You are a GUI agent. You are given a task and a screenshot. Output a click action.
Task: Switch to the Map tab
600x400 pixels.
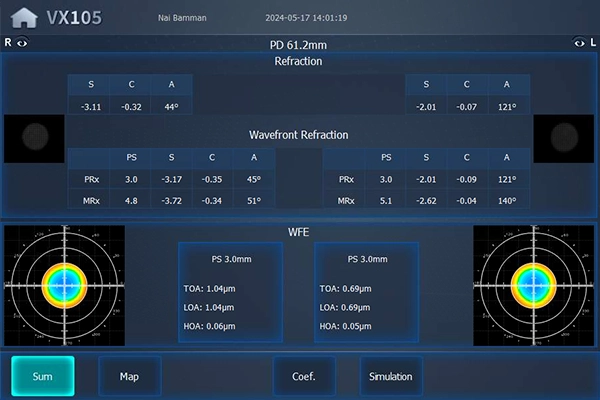129,377
